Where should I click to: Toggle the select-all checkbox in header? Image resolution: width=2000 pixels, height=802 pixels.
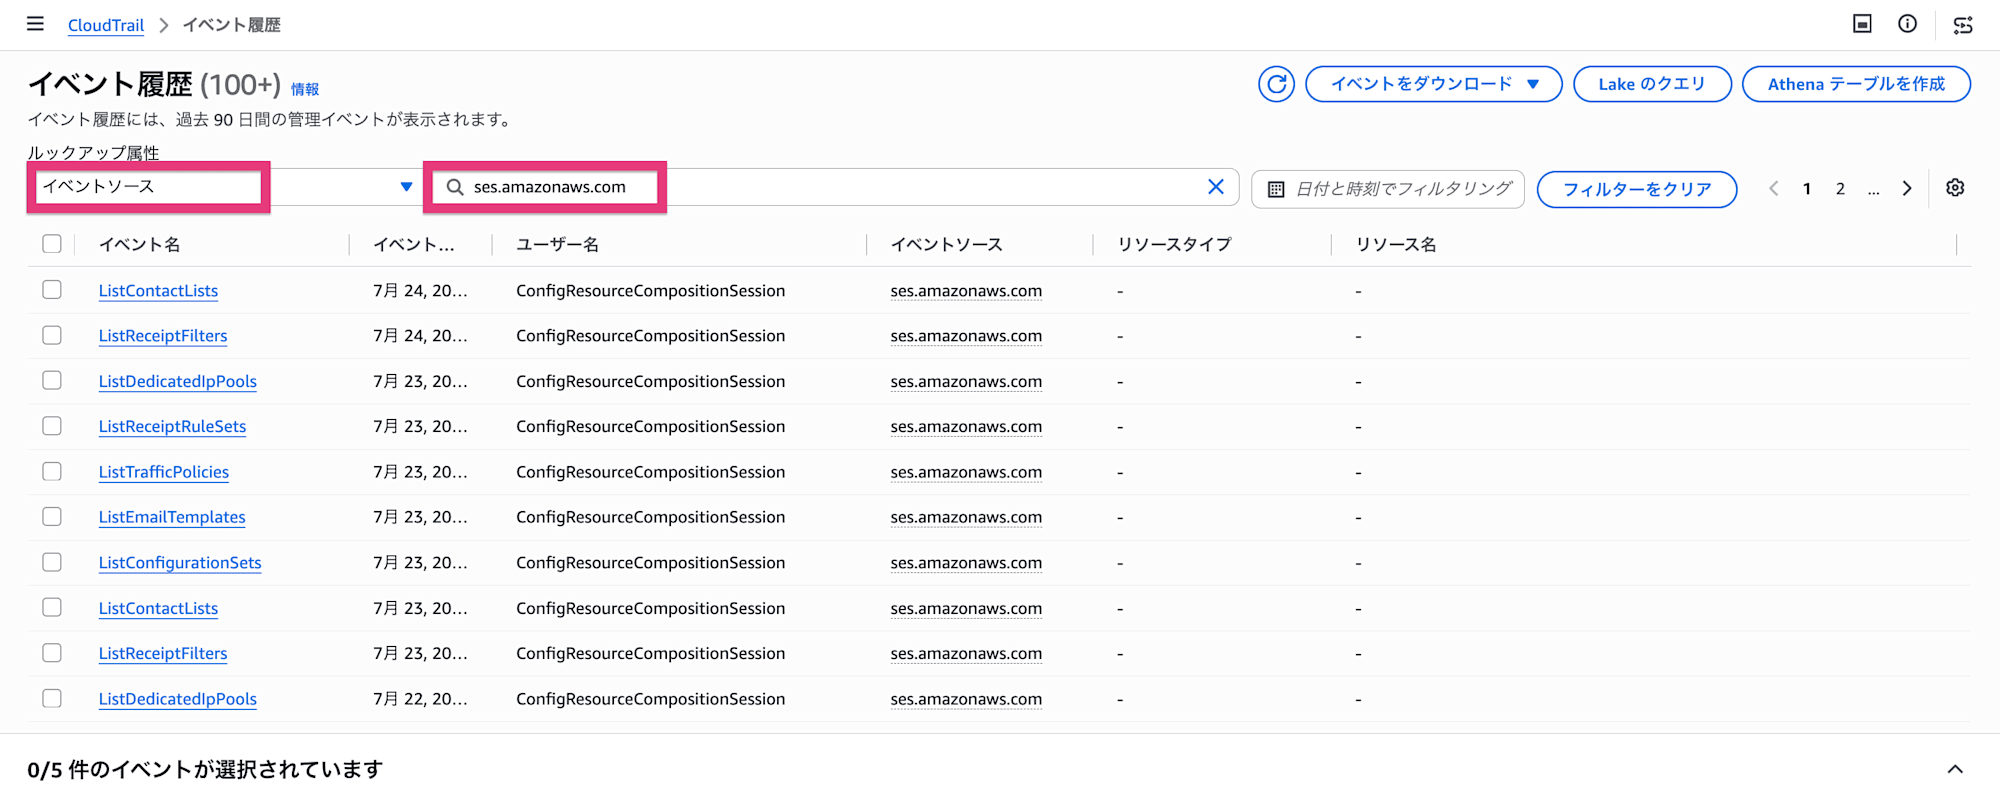tap(52, 244)
